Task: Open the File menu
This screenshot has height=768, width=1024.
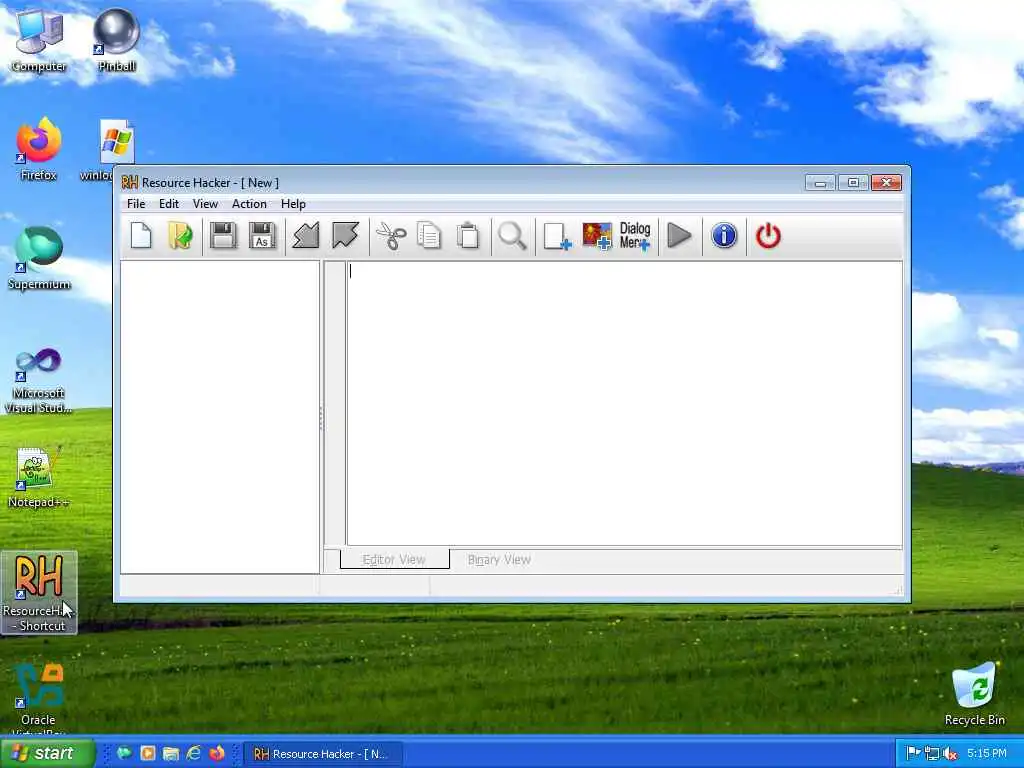Action: tap(136, 204)
